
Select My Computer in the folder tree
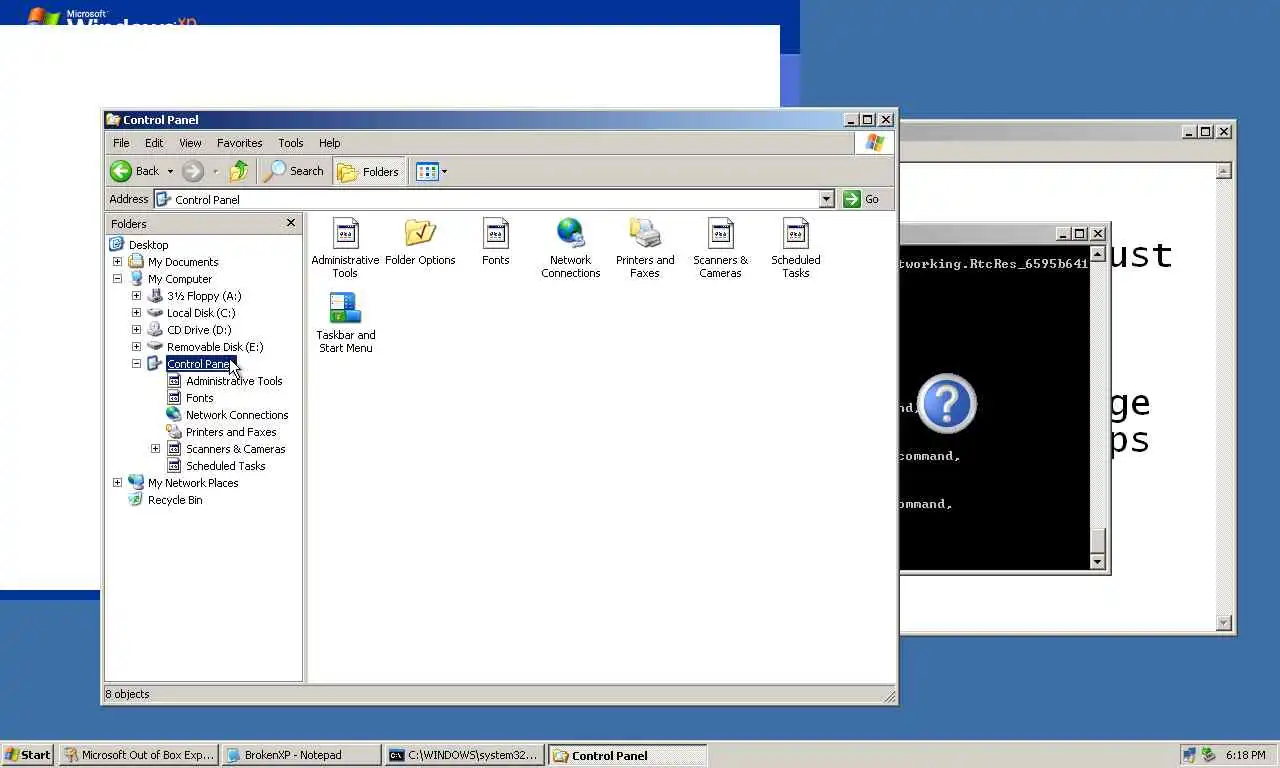180,279
